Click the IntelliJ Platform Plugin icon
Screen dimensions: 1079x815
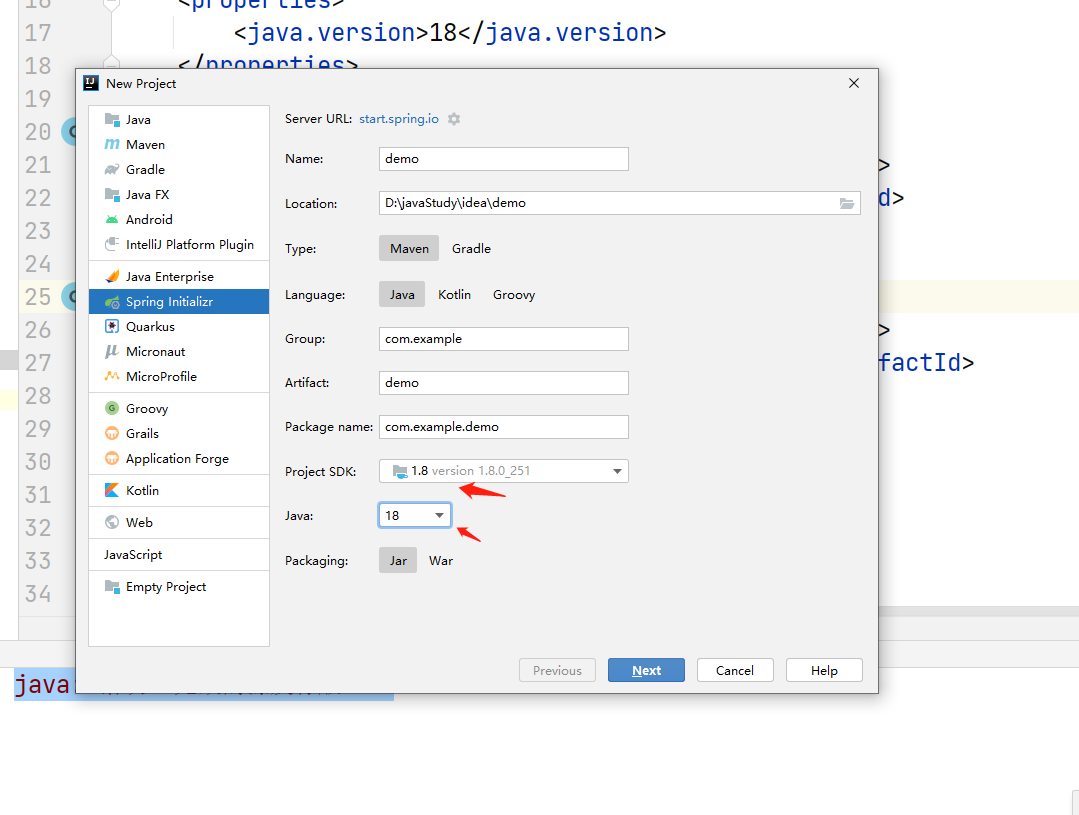(x=111, y=244)
